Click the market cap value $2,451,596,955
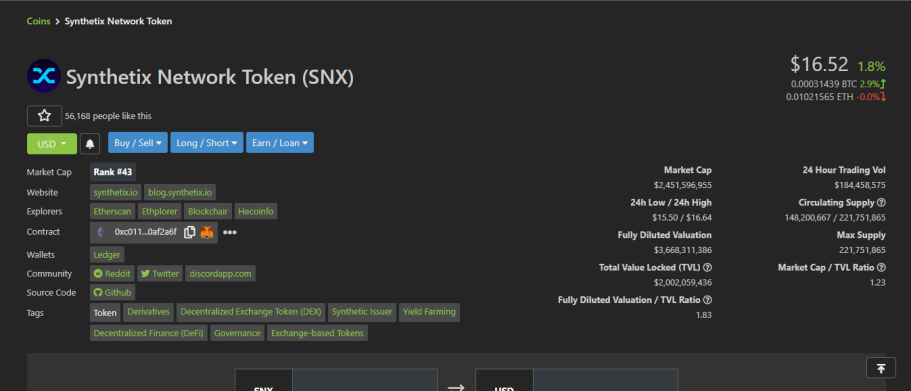Viewport: 911px width, 391px height. click(682, 185)
